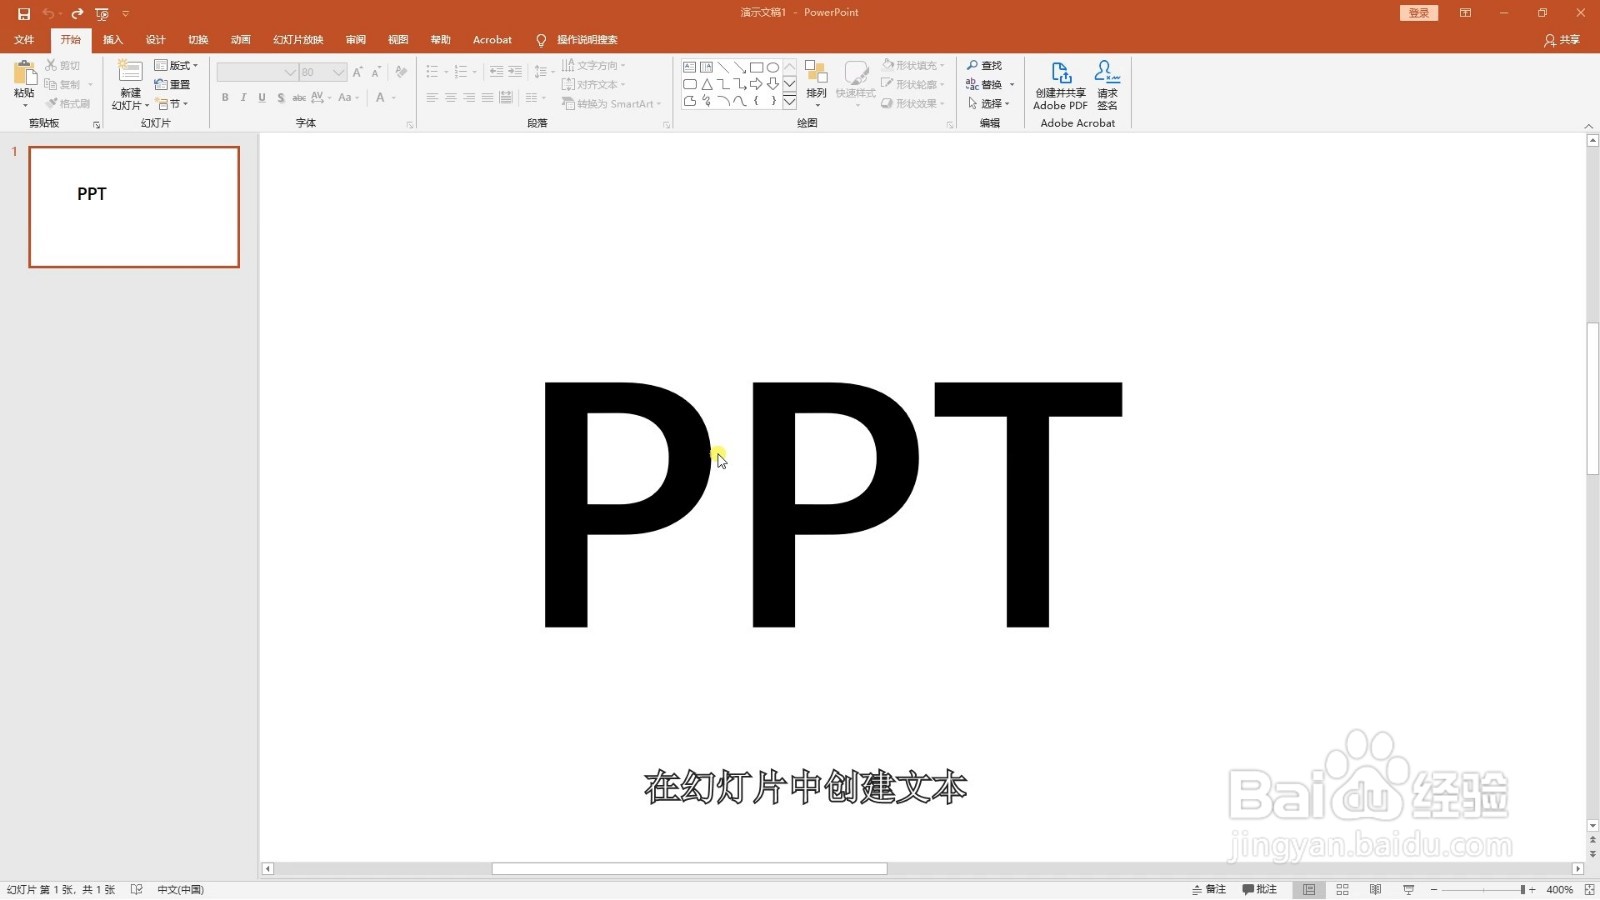Click the 批注 button in status bar
Screen dimensions: 1600x900
pyautogui.click(x=1261, y=889)
